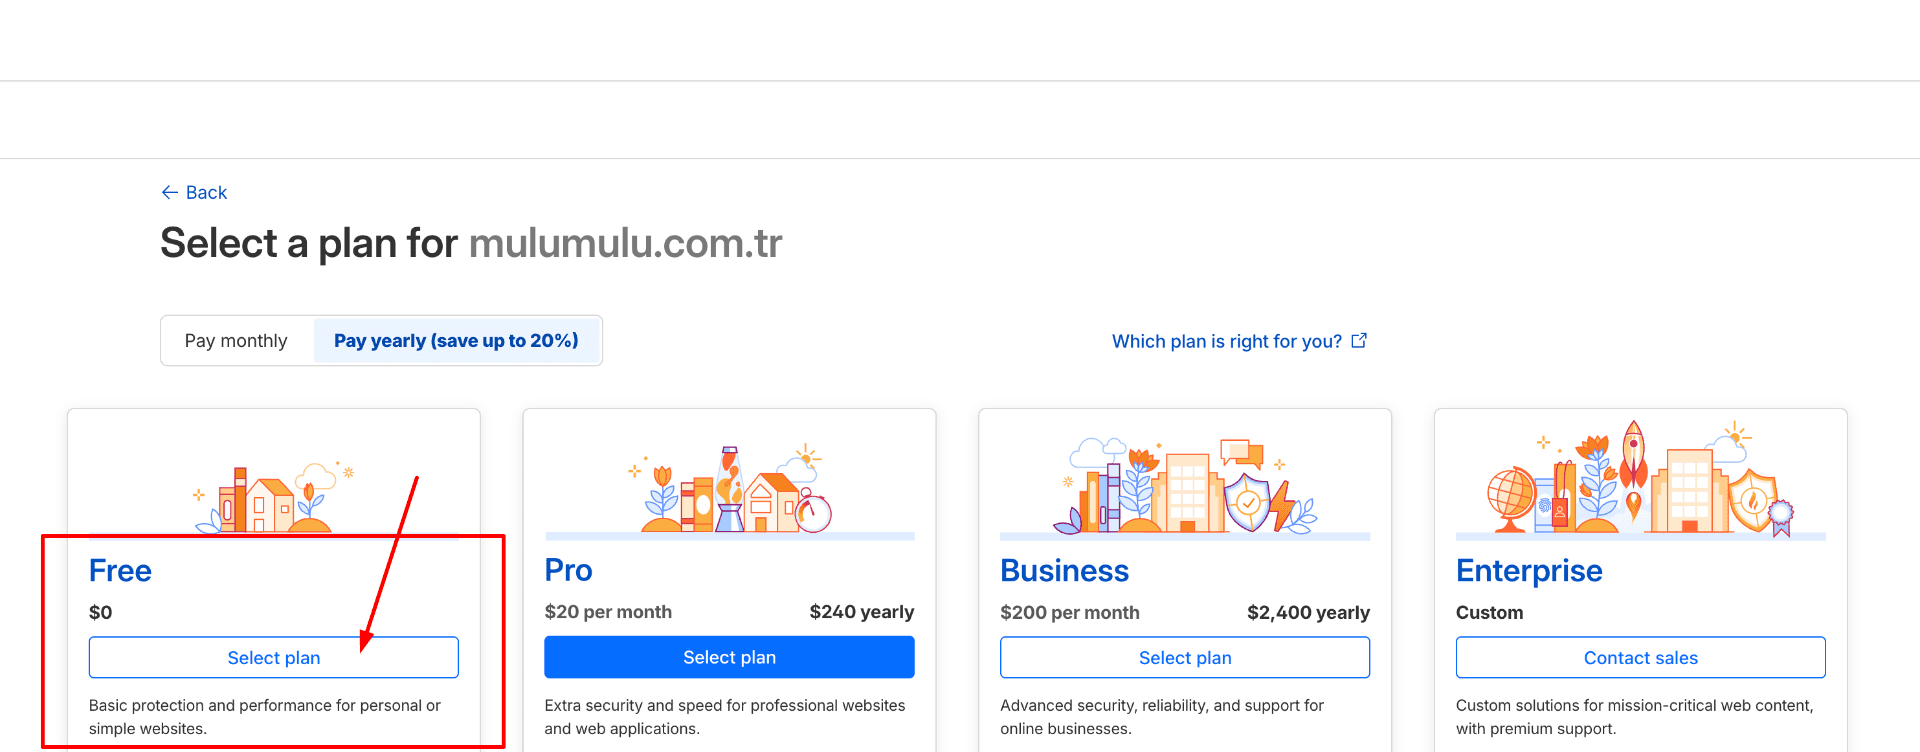The width and height of the screenshot is (1920, 752).
Task: Select the Free plan button
Action: (274, 658)
